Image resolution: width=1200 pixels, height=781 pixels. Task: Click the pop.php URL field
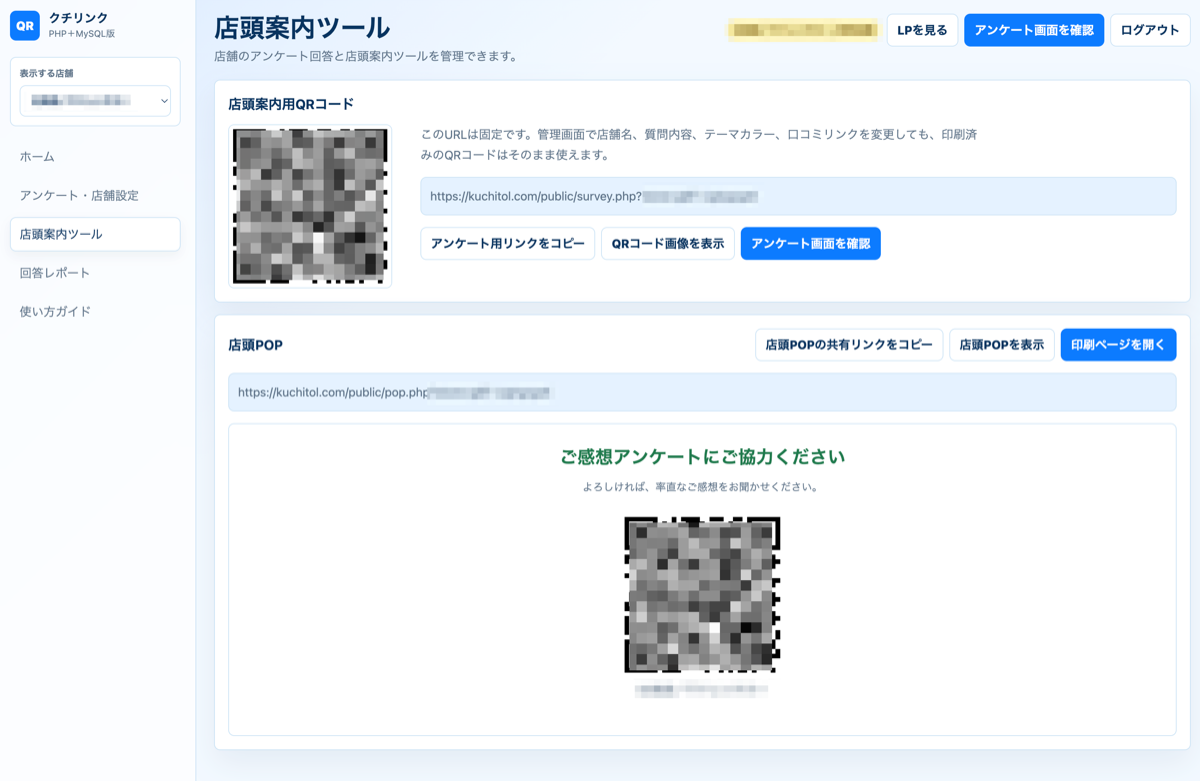pos(702,392)
